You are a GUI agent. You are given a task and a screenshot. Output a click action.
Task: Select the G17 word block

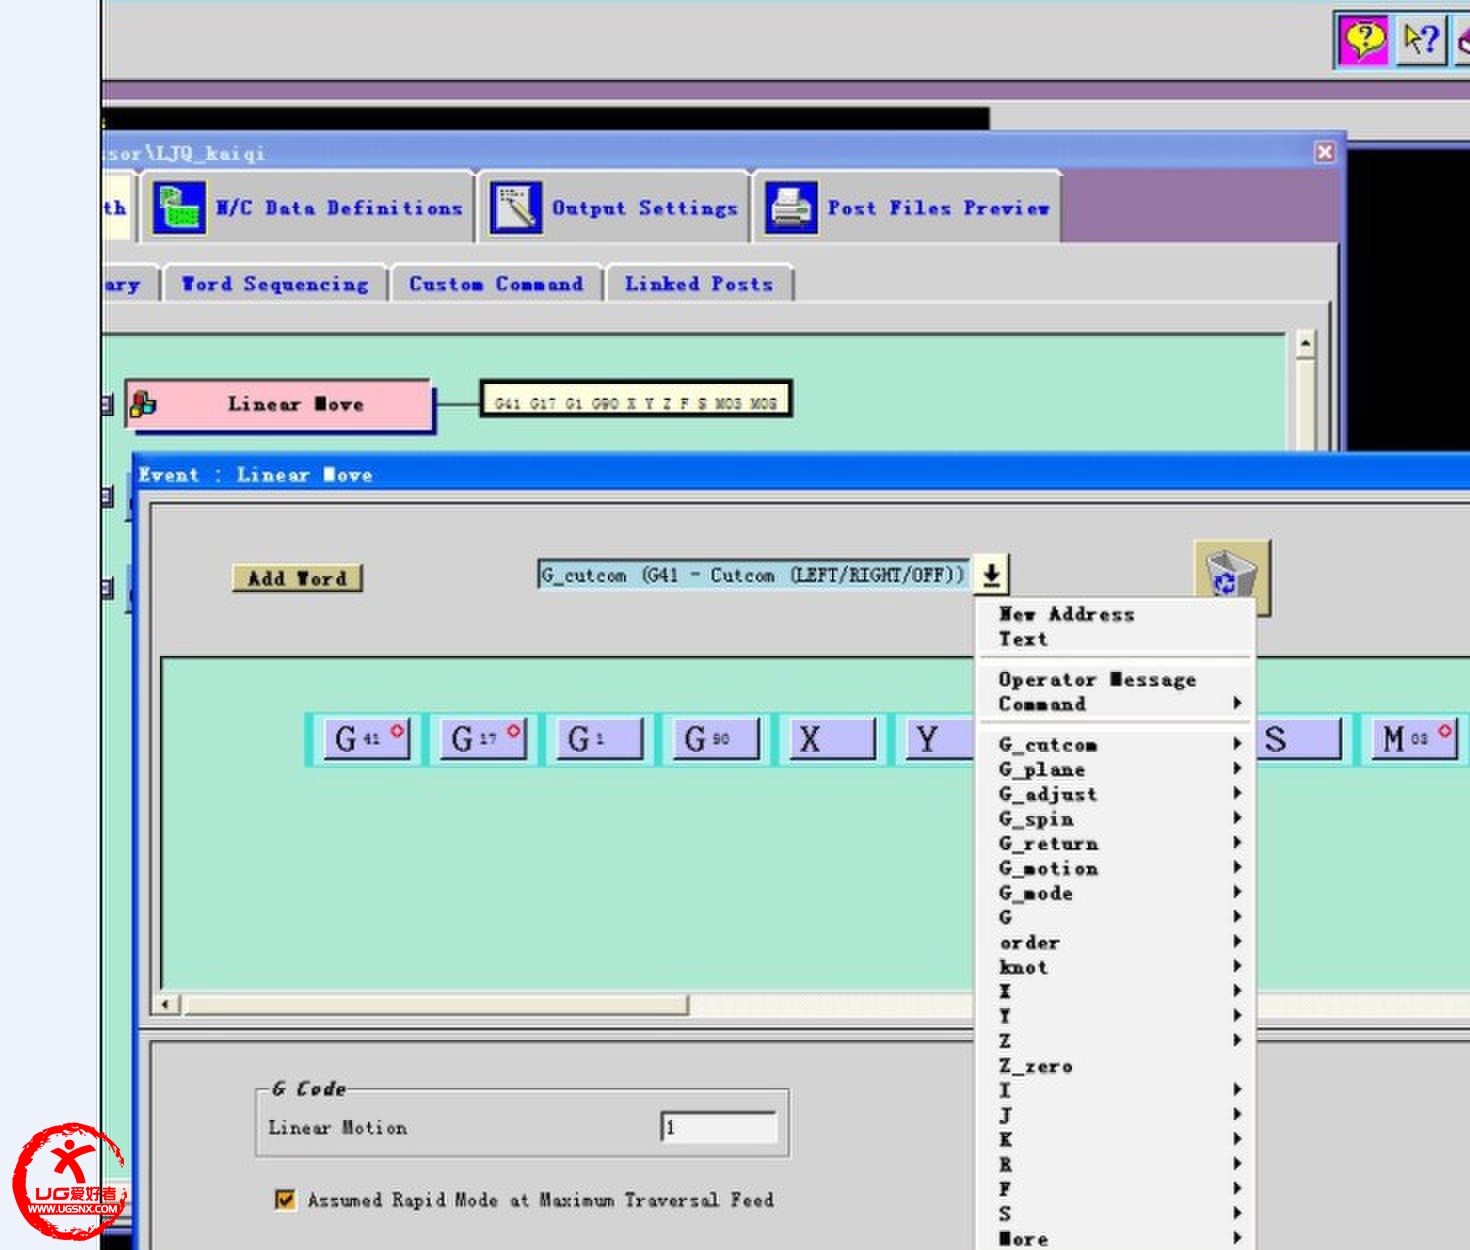484,739
